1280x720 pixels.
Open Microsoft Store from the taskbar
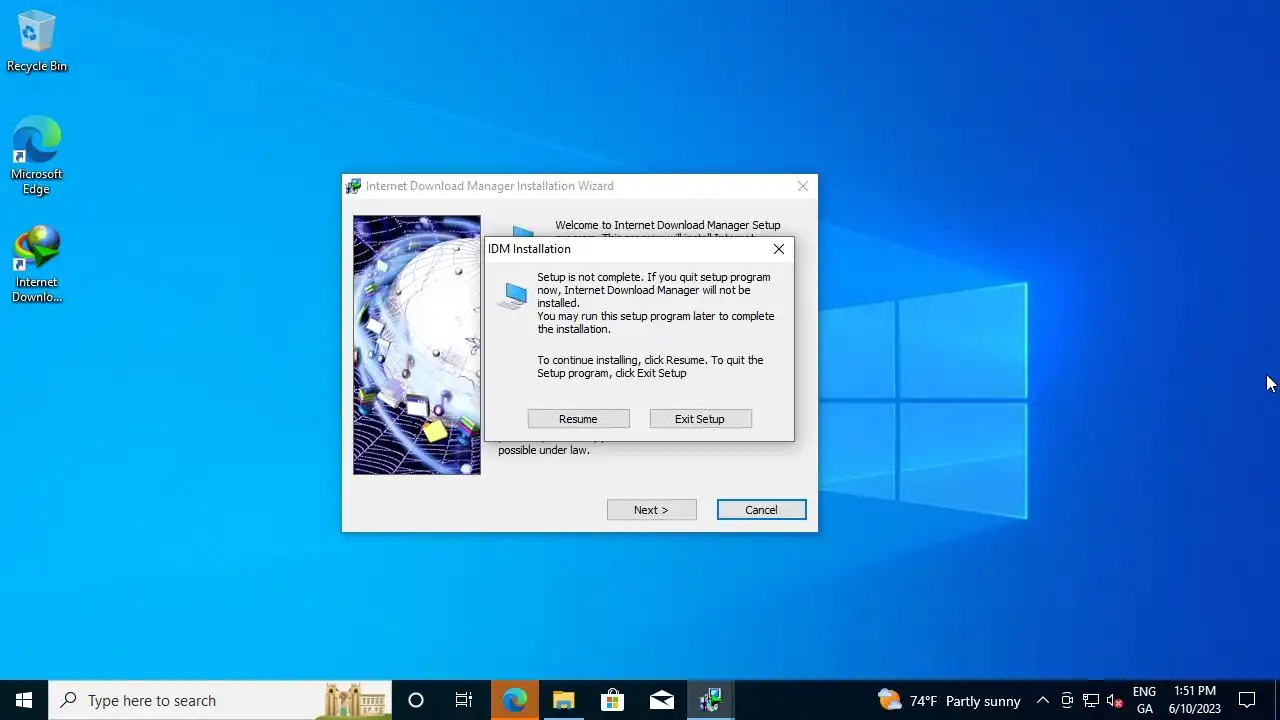pyautogui.click(x=612, y=700)
